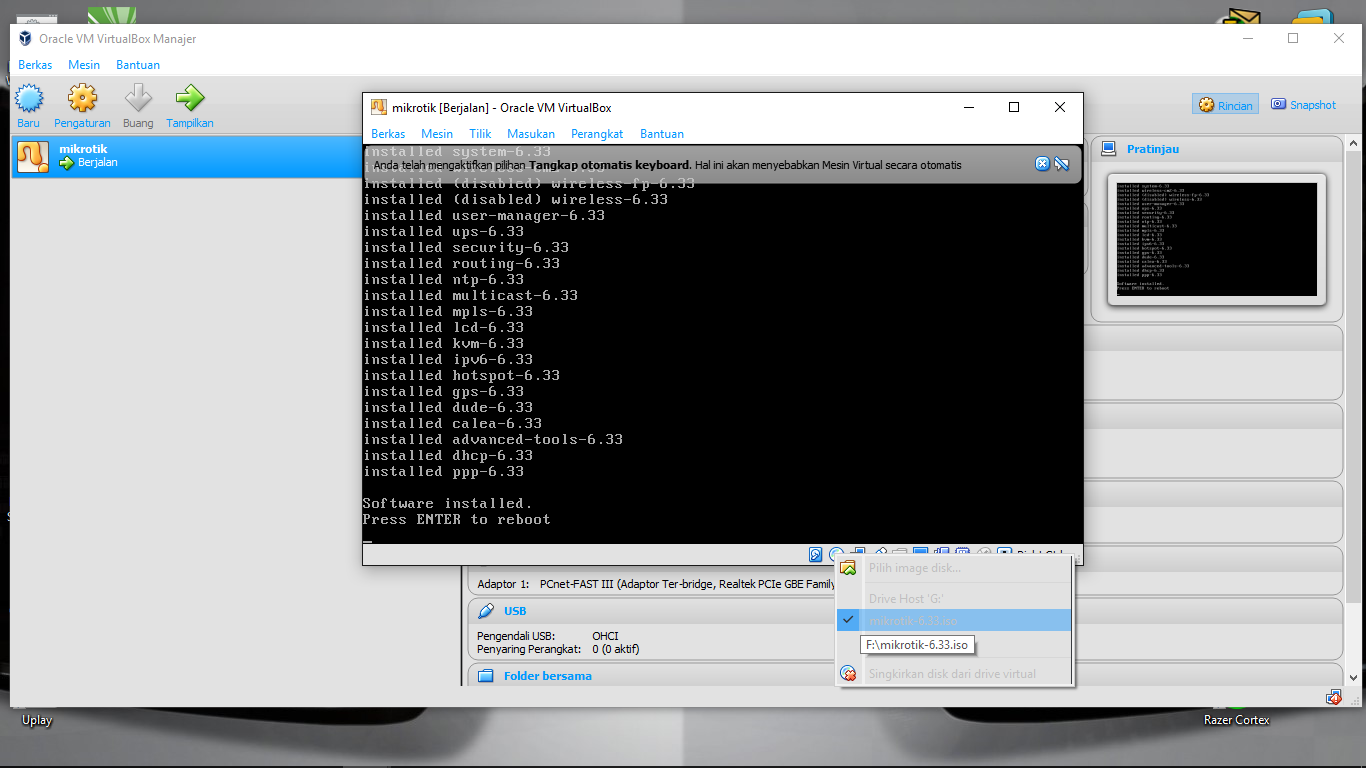Suppress future auto-capture keyboard warnings
Image resolution: width=1366 pixels, height=768 pixels.
click(x=1061, y=163)
